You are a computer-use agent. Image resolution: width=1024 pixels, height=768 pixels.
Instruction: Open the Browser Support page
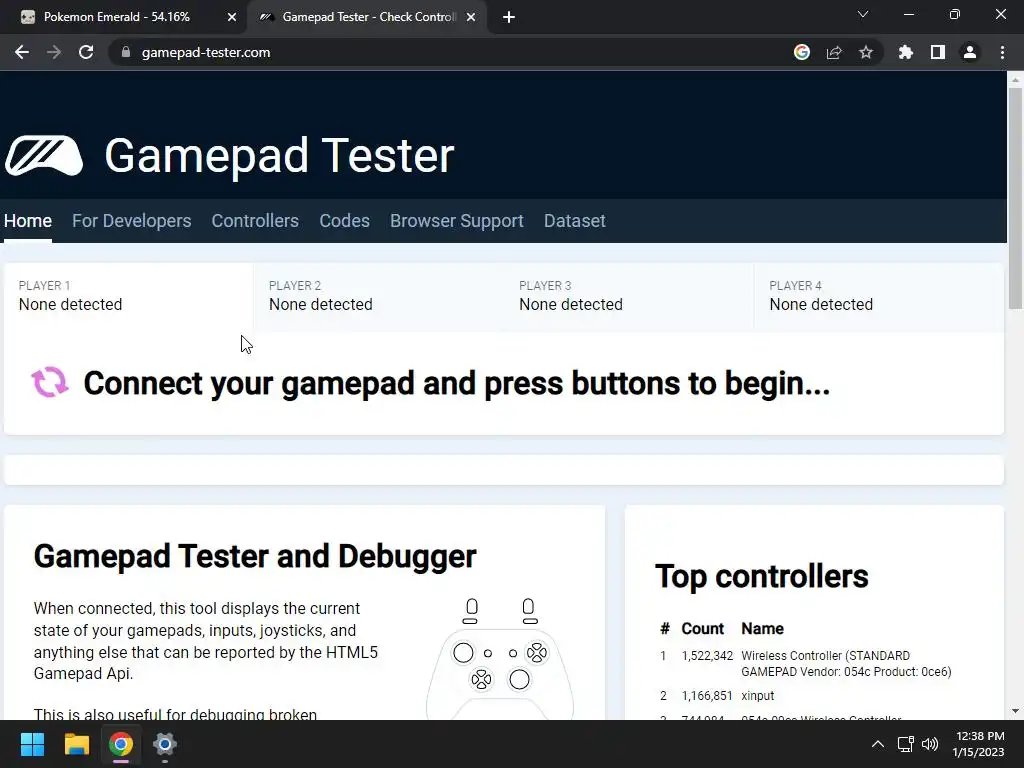pyautogui.click(x=456, y=221)
